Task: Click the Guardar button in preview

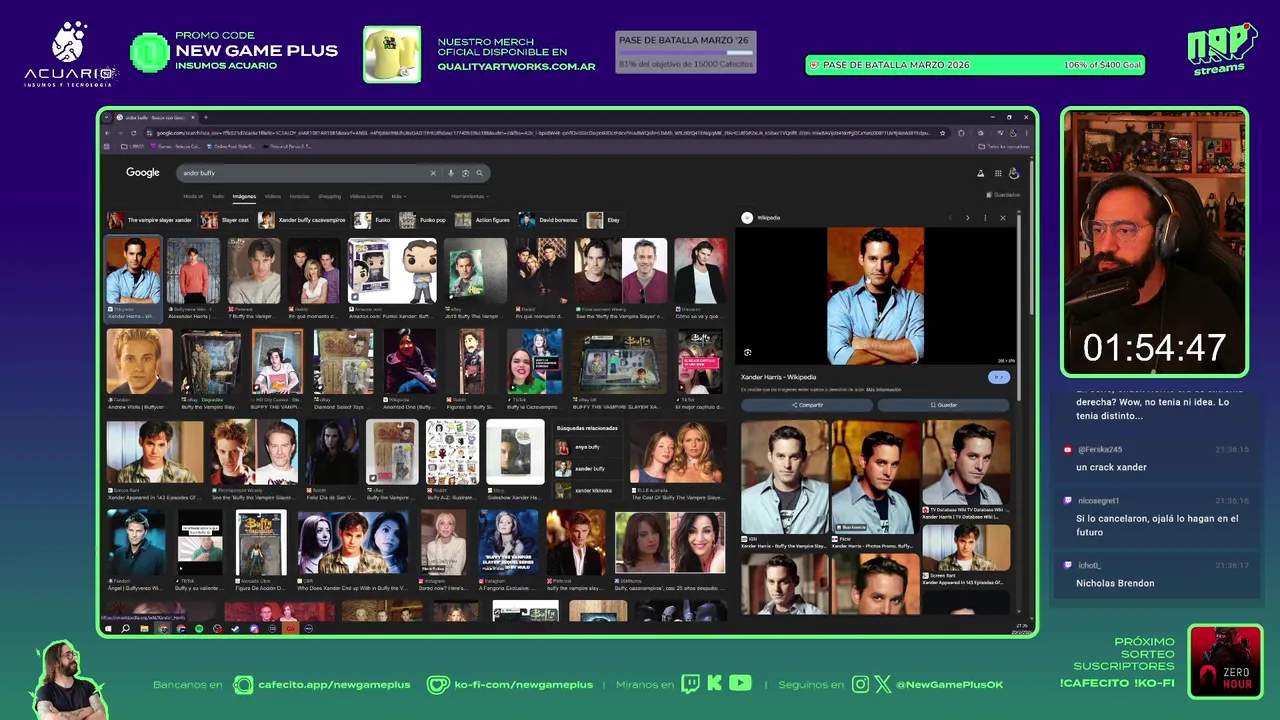Action: [x=944, y=405]
